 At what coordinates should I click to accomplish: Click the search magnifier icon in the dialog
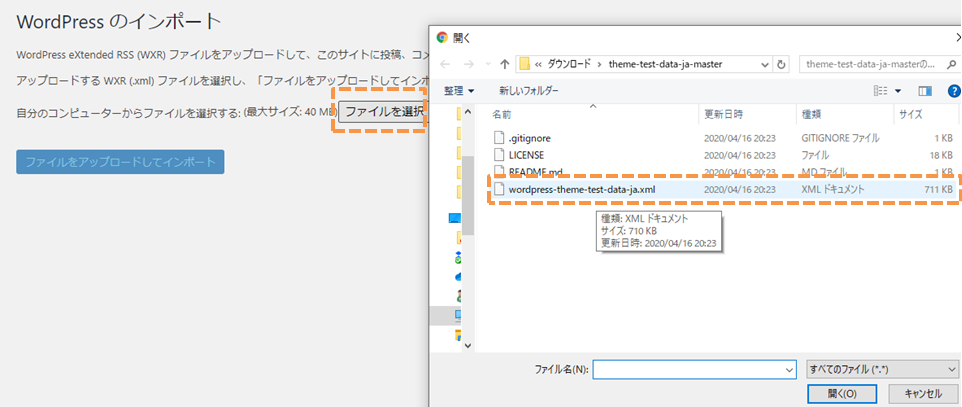952,64
